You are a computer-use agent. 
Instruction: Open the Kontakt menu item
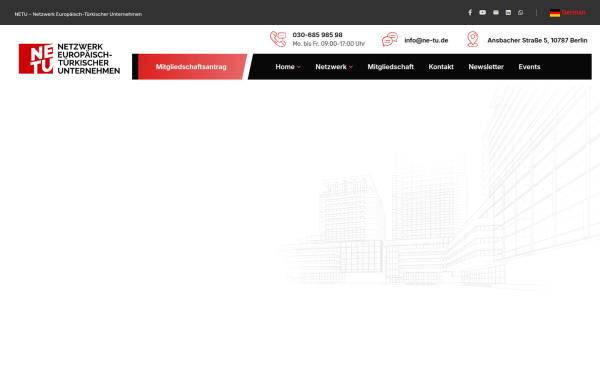pos(441,67)
